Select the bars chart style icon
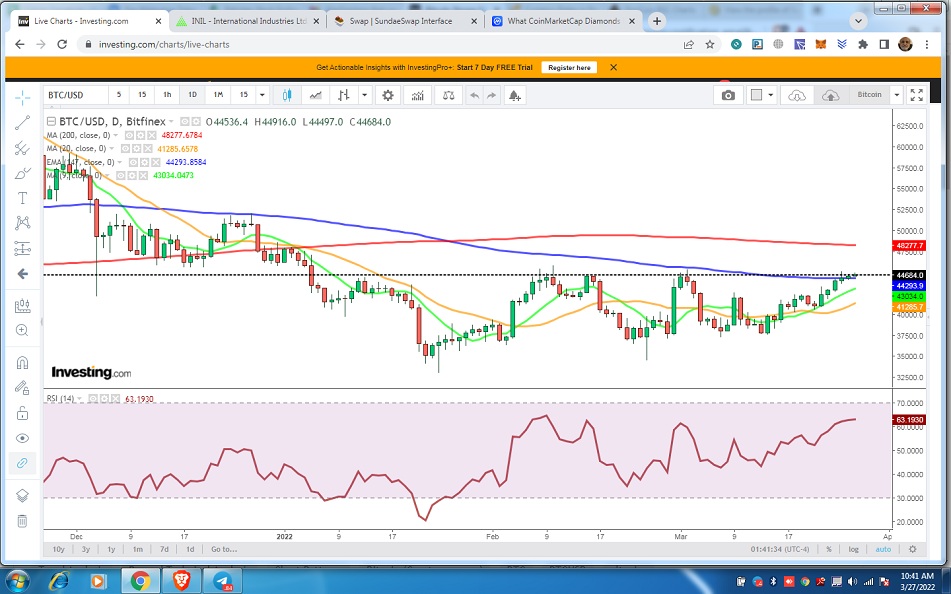The image size is (951, 594). tap(344, 95)
